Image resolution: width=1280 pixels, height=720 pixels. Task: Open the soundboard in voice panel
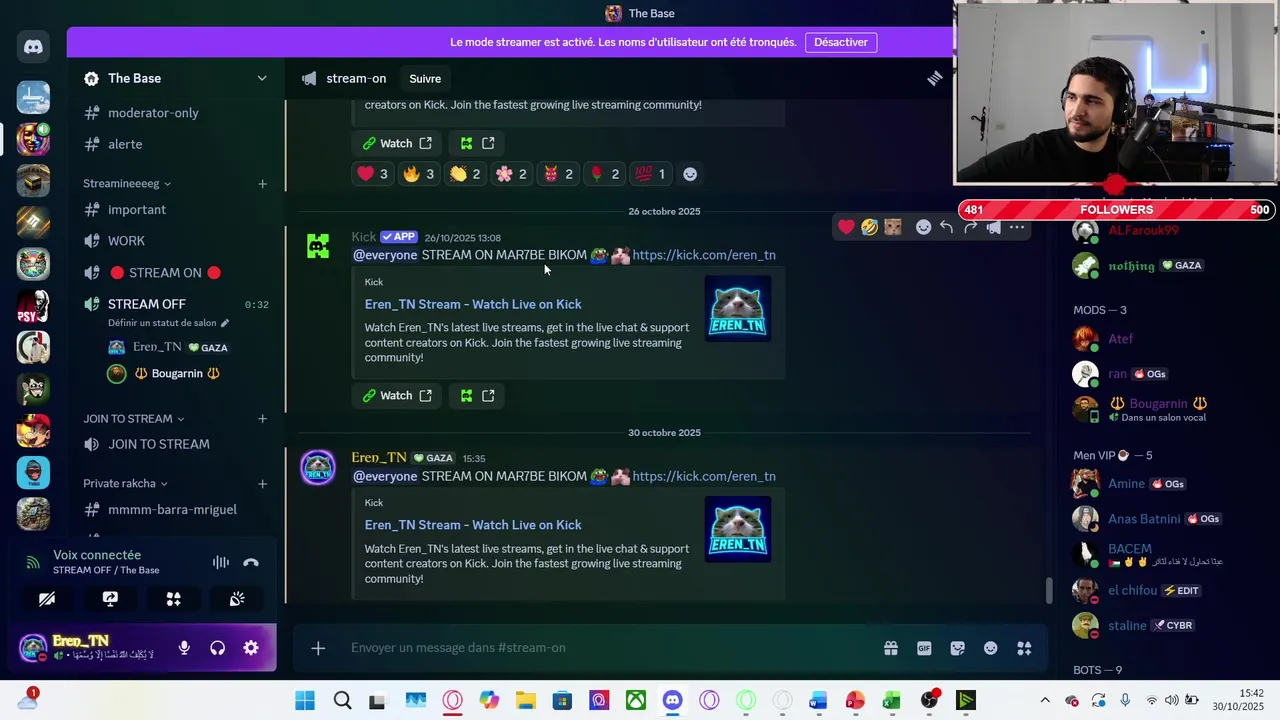click(x=237, y=599)
